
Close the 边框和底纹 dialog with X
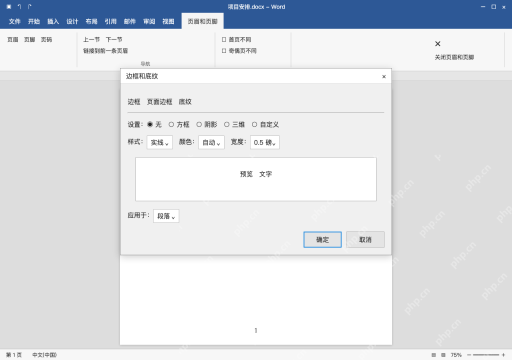[x=384, y=76]
